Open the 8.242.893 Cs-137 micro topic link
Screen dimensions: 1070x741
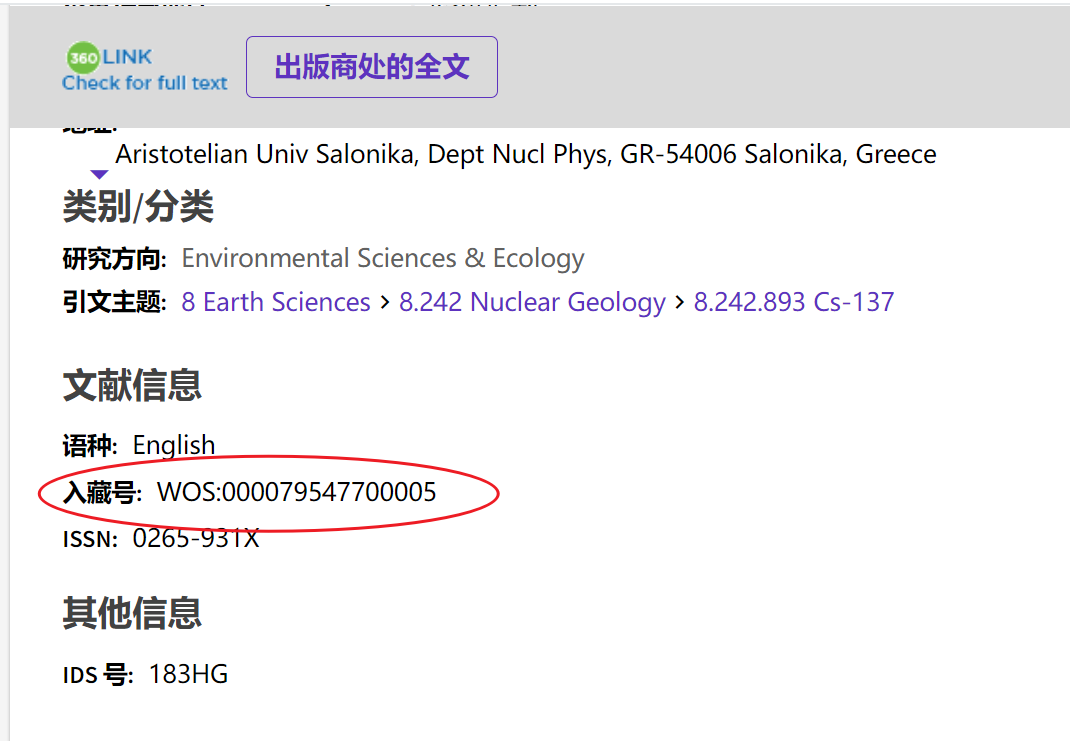(x=794, y=302)
